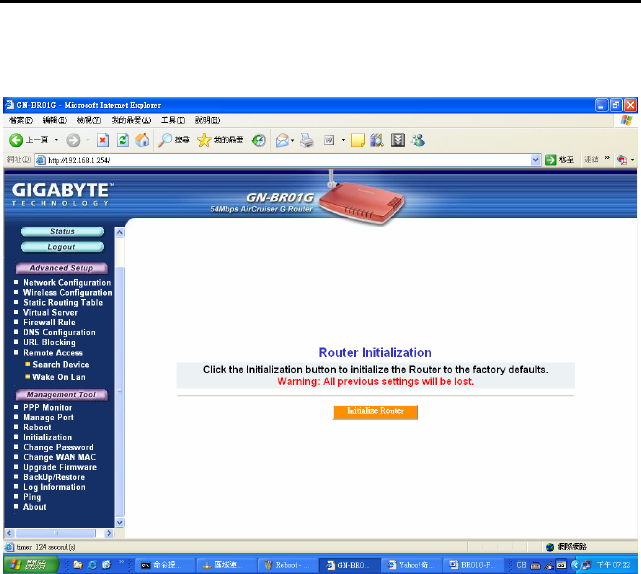Click the Search magnifier icon
The image size is (641, 574).
[x=165, y=140]
